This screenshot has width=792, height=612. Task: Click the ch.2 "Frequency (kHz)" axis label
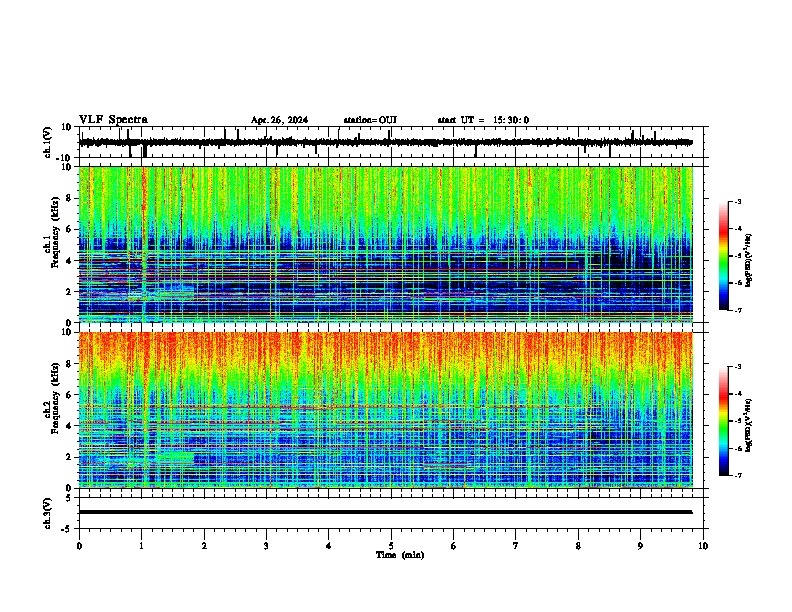click(x=55, y=398)
